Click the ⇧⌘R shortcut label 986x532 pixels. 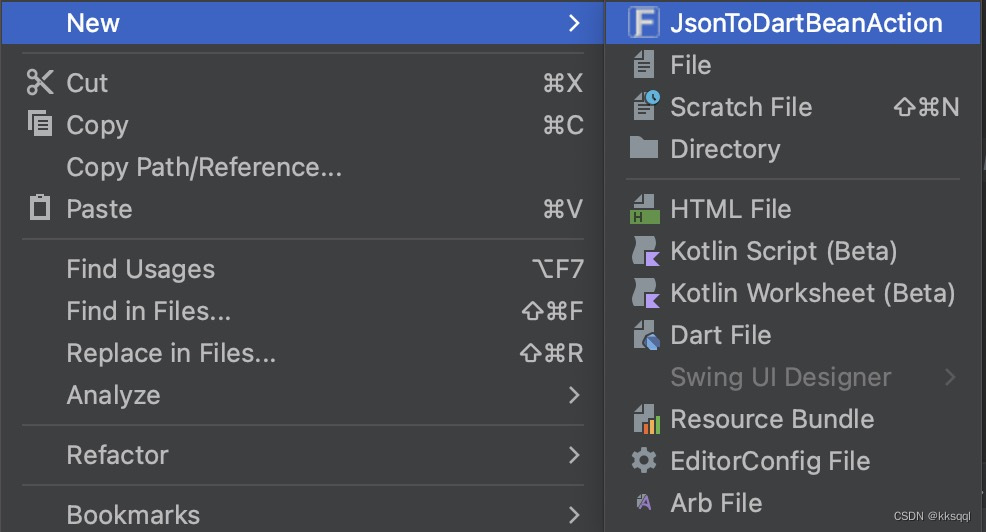[x=551, y=353]
